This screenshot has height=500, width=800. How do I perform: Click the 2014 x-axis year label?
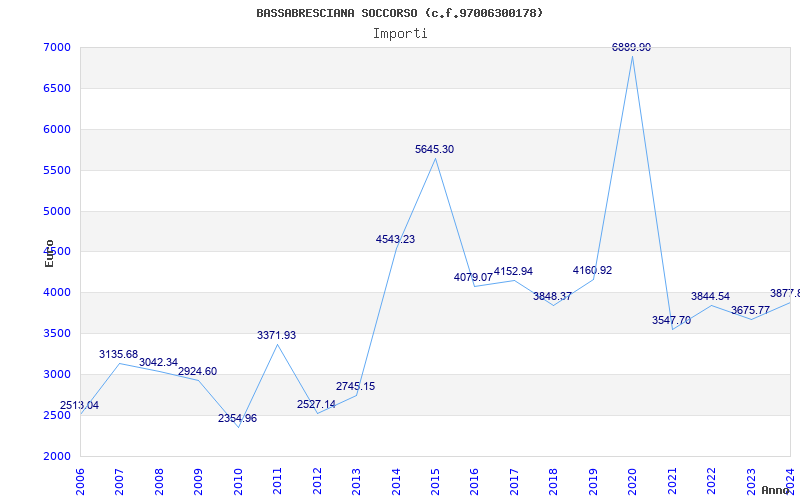[x=396, y=482]
